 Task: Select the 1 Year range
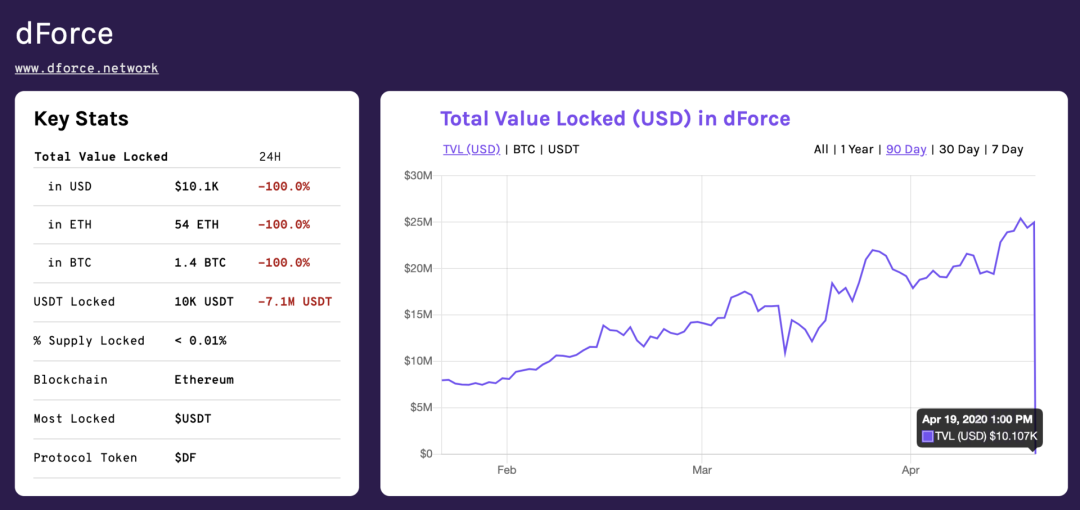857,149
